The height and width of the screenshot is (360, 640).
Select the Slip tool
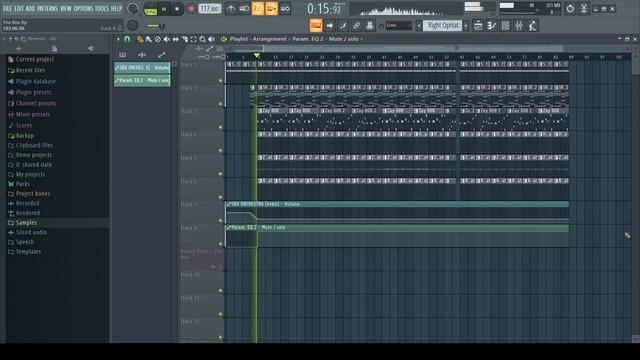176,39
